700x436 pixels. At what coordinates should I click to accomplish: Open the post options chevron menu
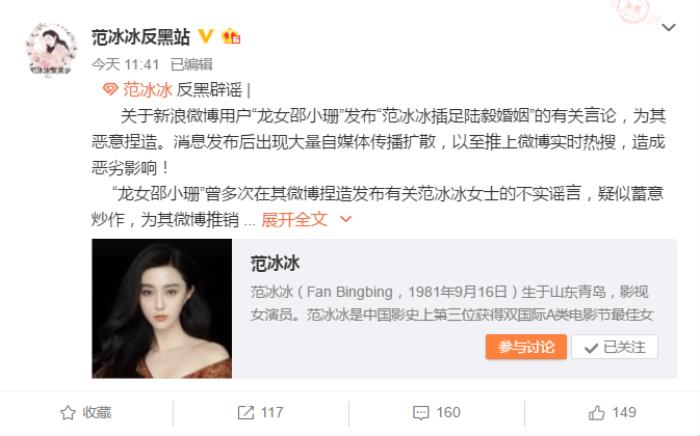(668, 28)
